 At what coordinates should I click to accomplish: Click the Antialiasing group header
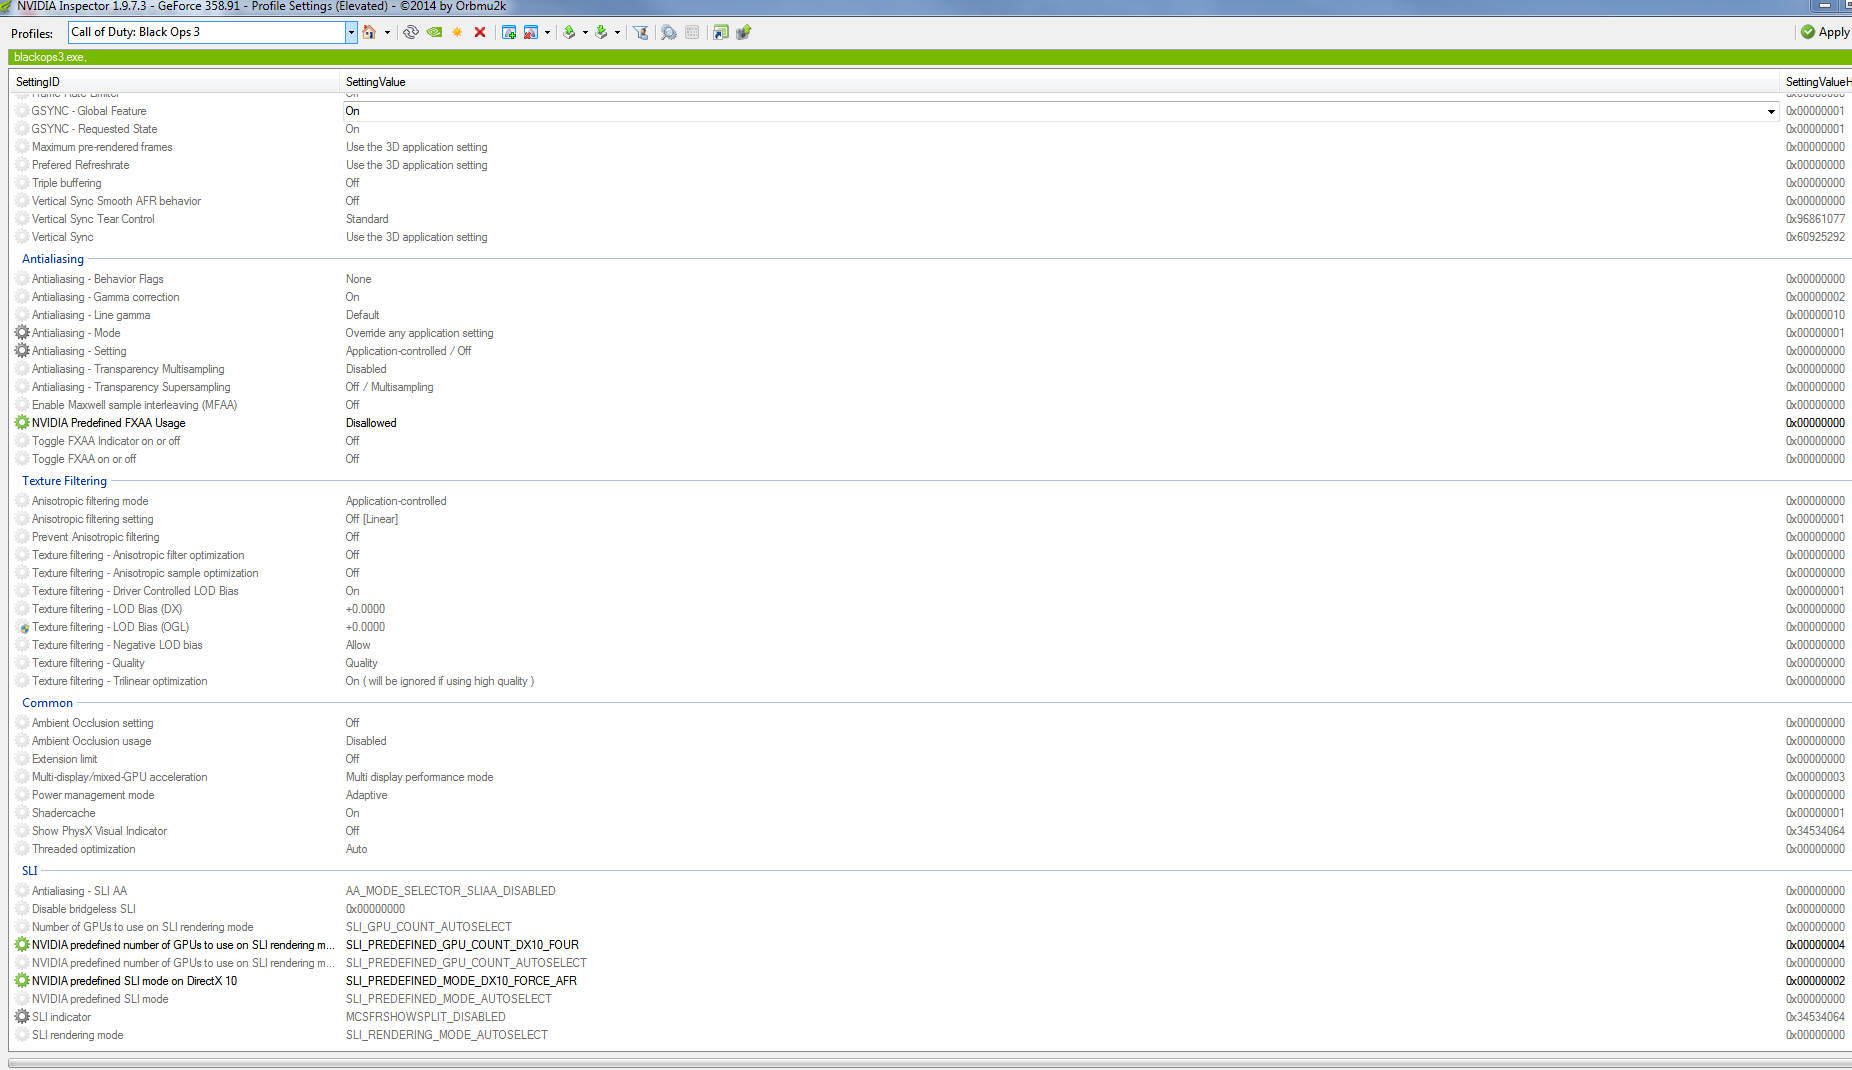pyautogui.click(x=53, y=259)
